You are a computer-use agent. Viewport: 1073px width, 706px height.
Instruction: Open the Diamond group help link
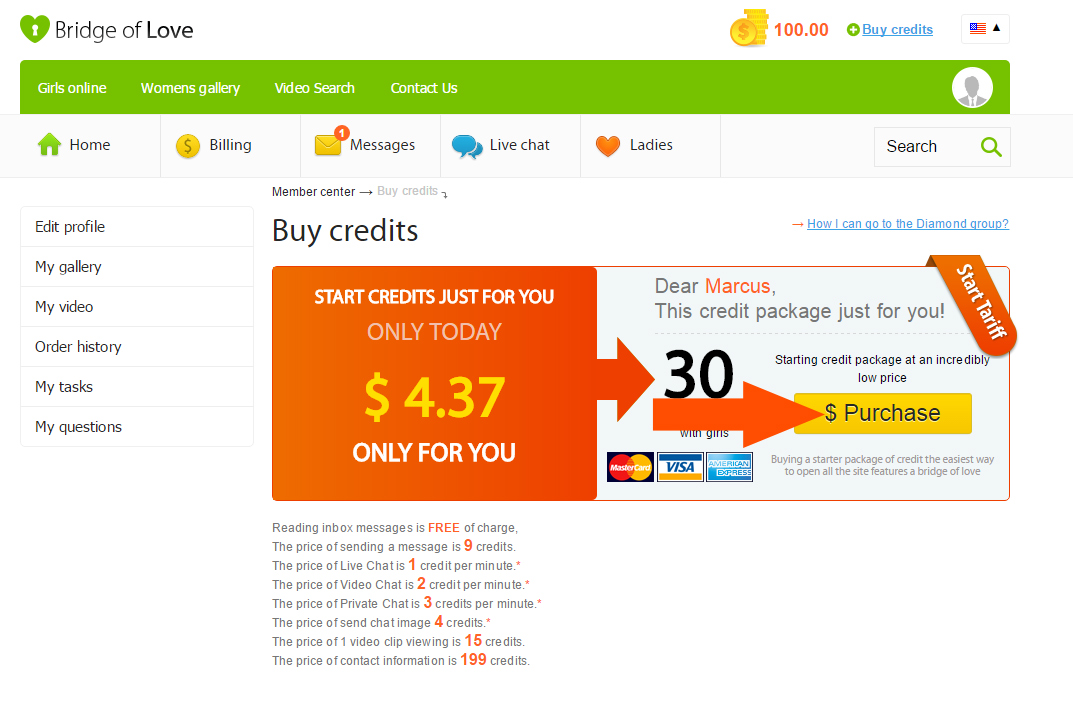click(x=907, y=224)
